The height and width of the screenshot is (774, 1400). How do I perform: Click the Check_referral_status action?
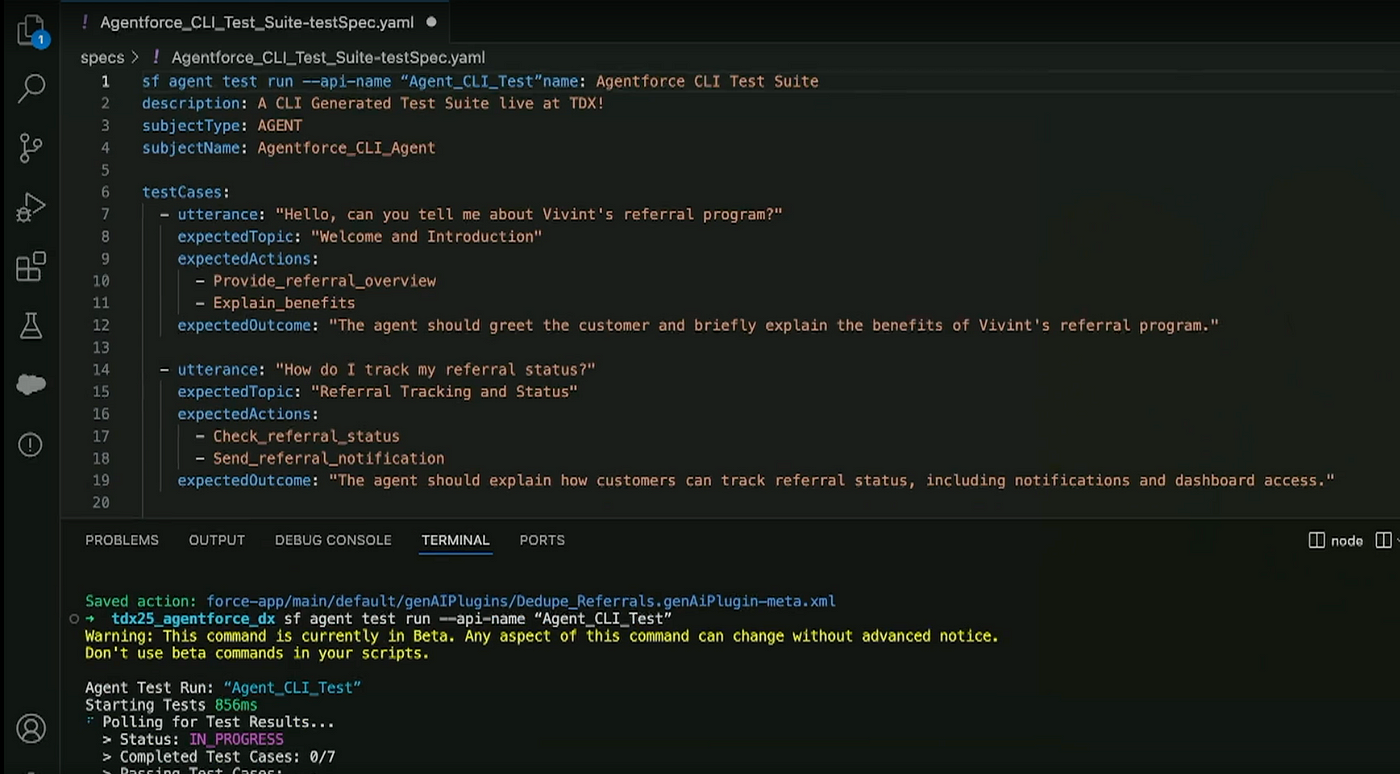(x=306, y=436)
